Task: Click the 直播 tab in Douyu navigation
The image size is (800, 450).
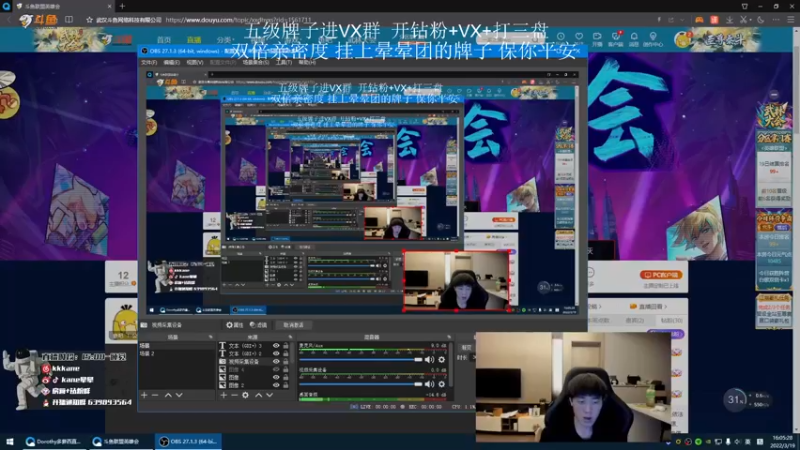Action: coord(194,40)
